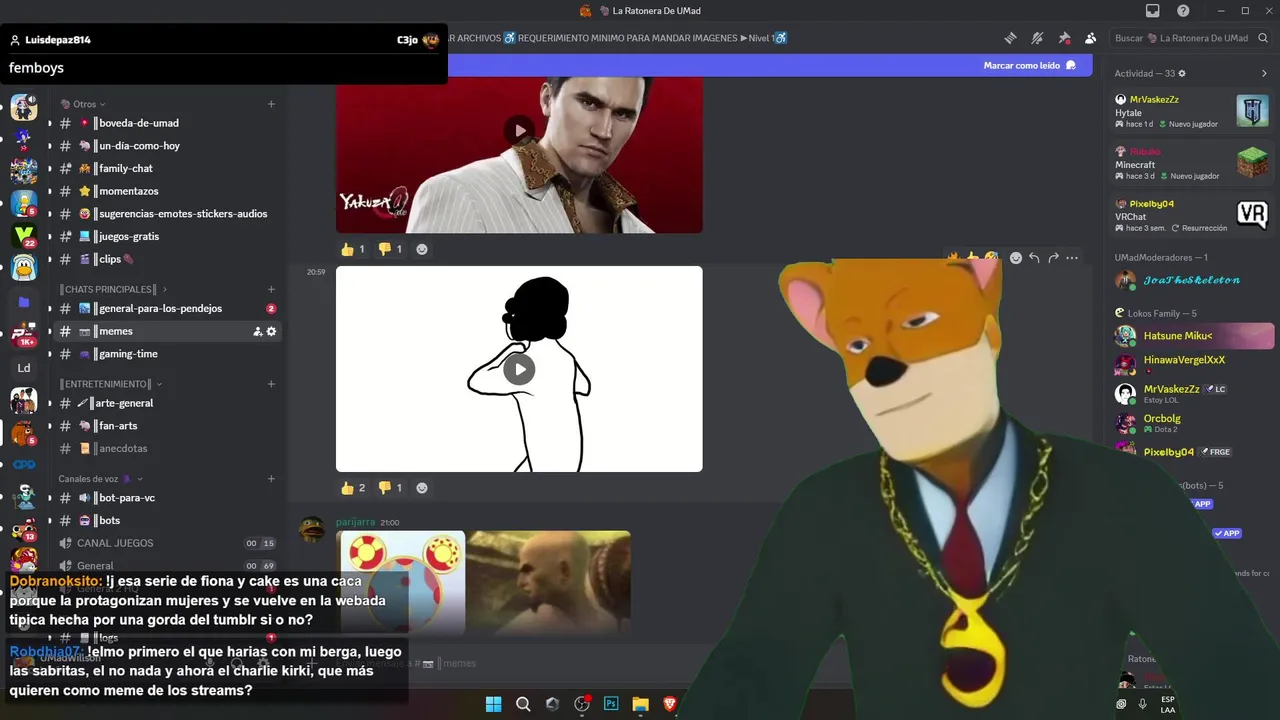Toggle channel notification mute bell
The image size is (1280, 720).
pyautogui.click(x=1037, y=38)
